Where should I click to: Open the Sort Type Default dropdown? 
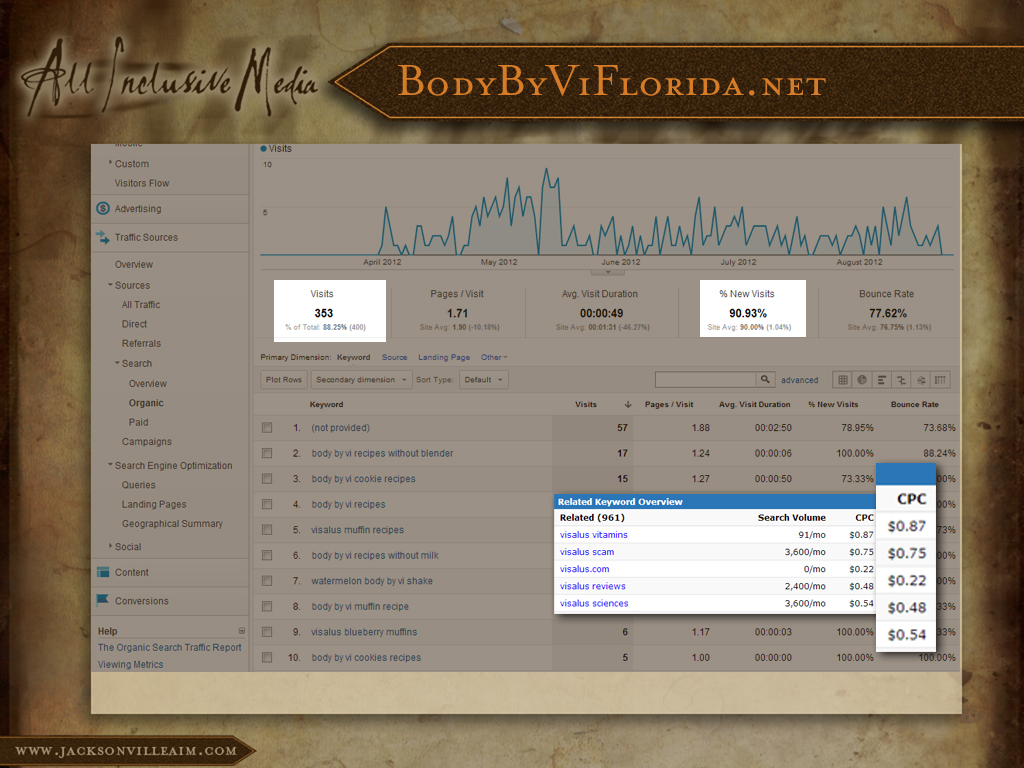(x=484, y=380)
